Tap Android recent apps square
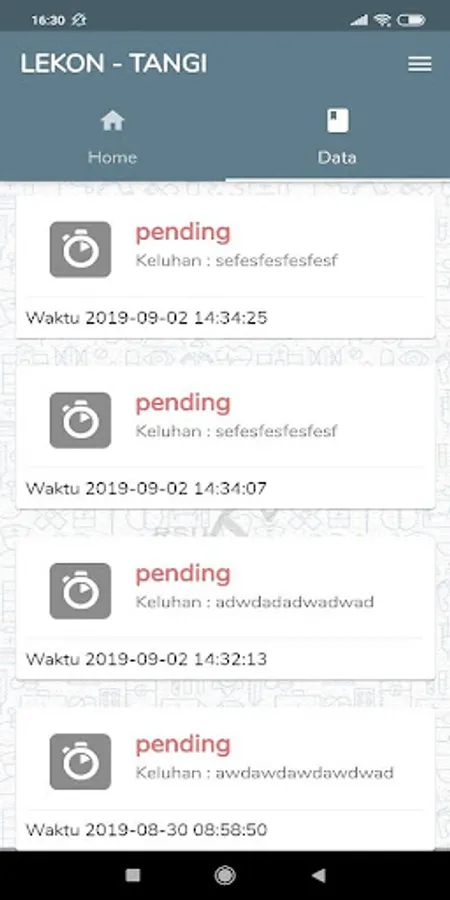 (133, 875)
